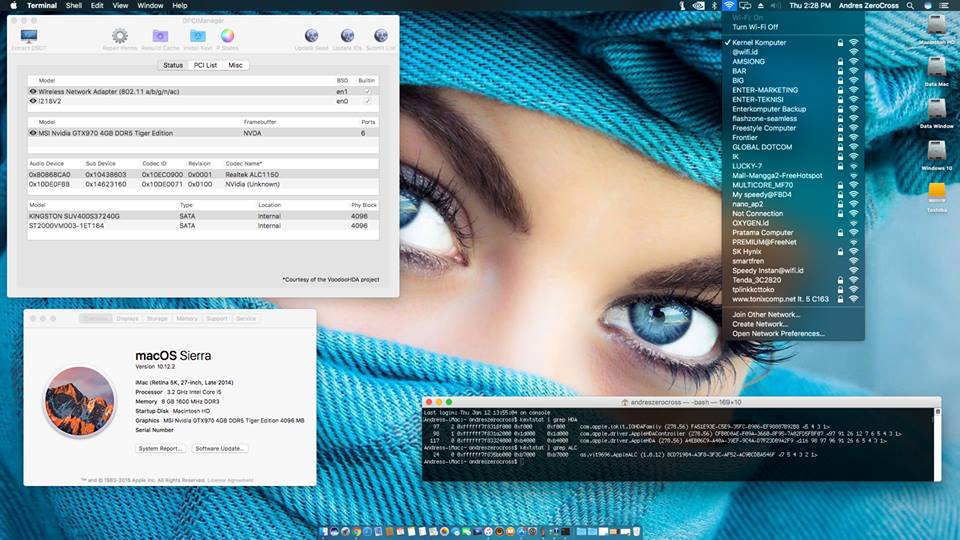The image size is (960, 540).
Task: Switch to the Misc tab in DPCIManager
Action: 235,65
